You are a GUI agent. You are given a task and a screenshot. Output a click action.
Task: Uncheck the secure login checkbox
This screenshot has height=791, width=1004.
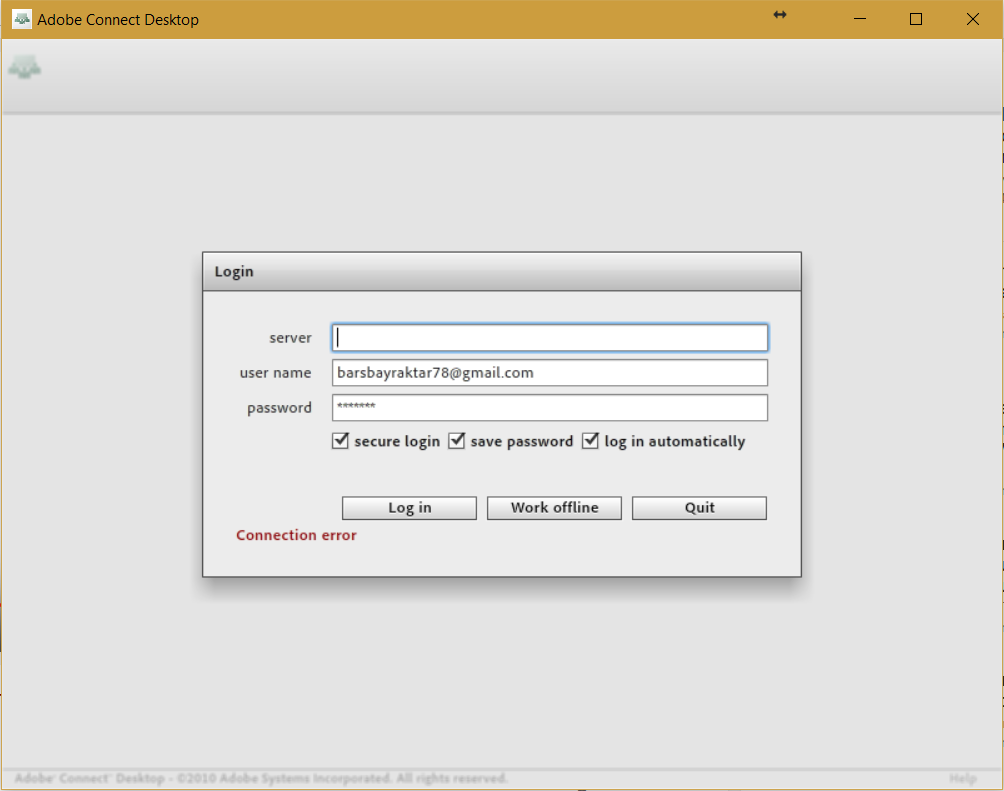[340, 441]
